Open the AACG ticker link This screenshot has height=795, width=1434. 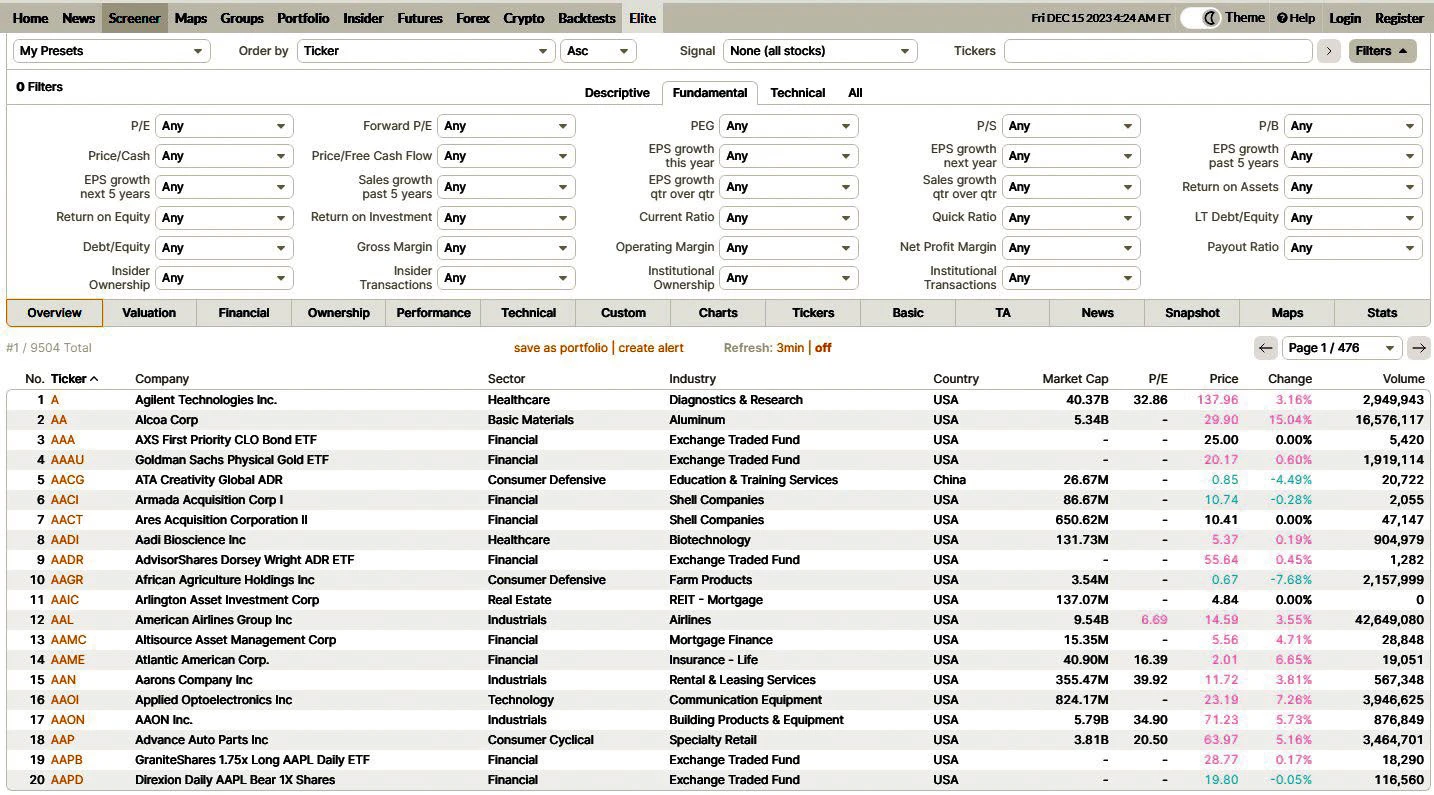(67, 480)
